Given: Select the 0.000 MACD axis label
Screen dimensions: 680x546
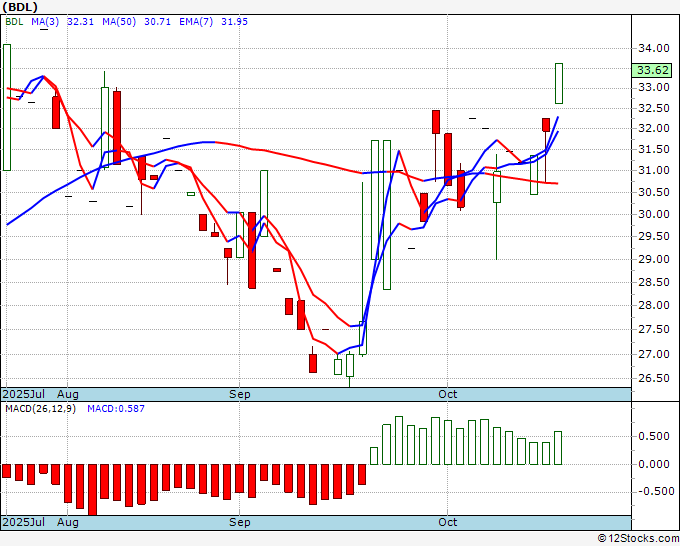Looking at the screenshot, I should tap(654, 464).
